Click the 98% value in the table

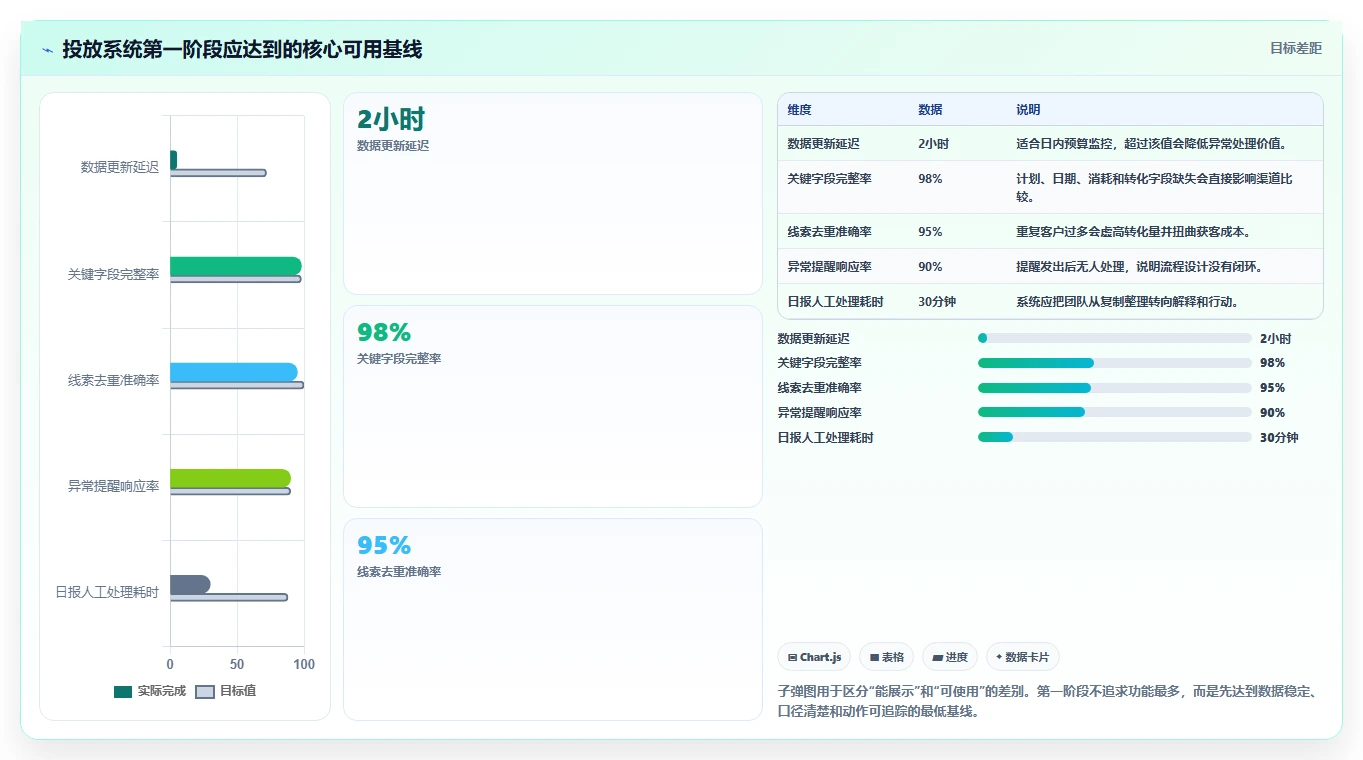click(930, 178)
